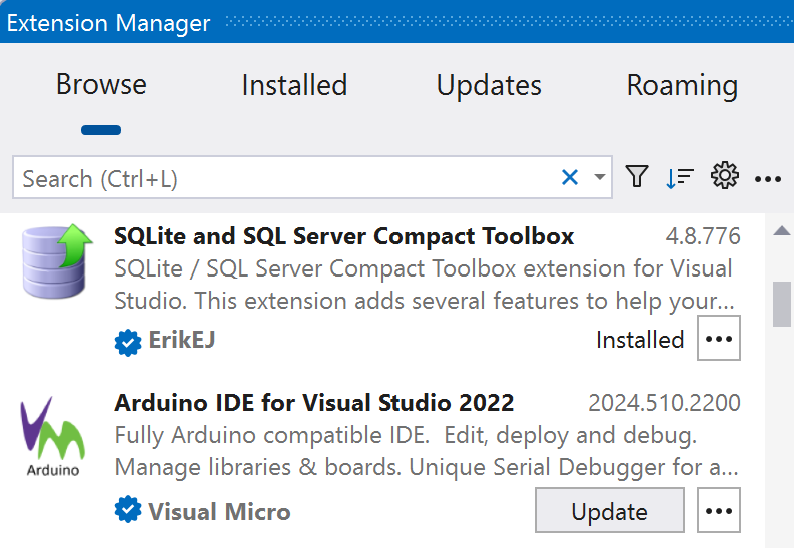This screenshot has height=548, width=794.
Task: Click Visual Micro verified publisher badge
Action: coord(128,512)
